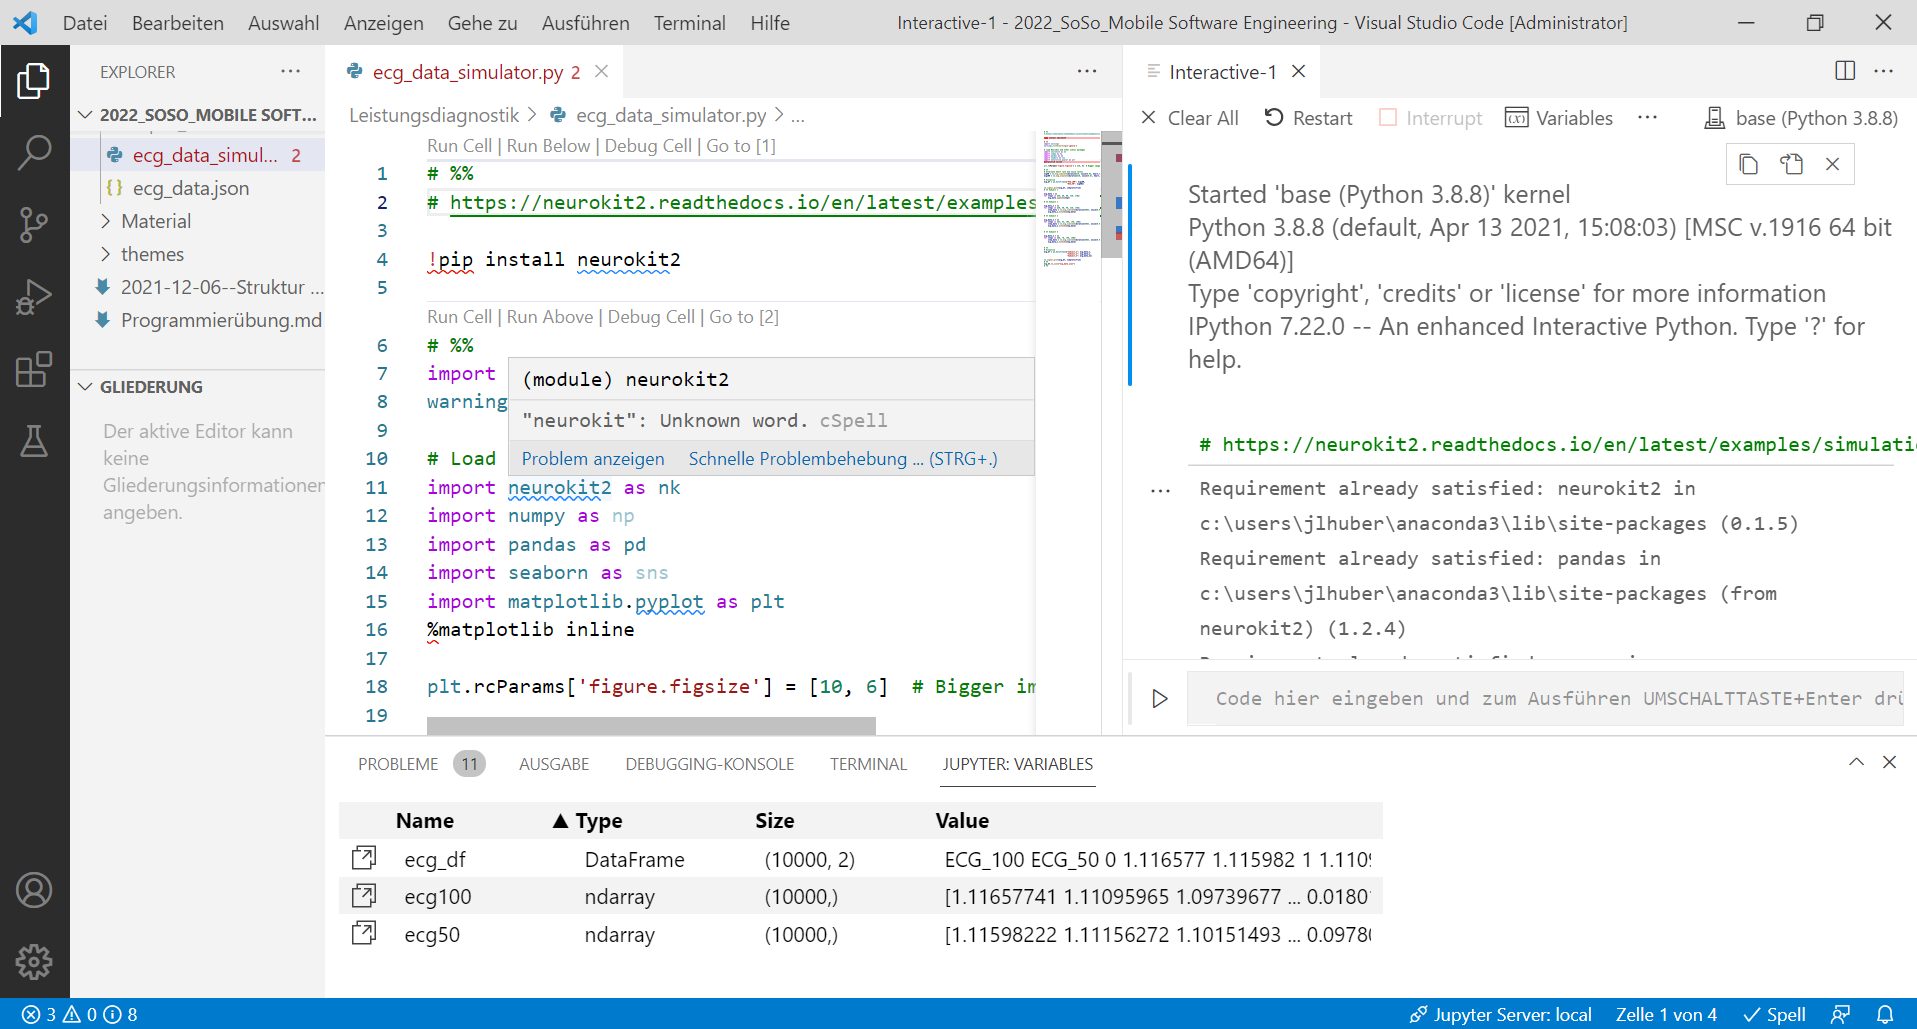Maximize the bottom panel with chevron
The width and height of the screenshot is (1917, 1029).
click(x=1856, y=762)
